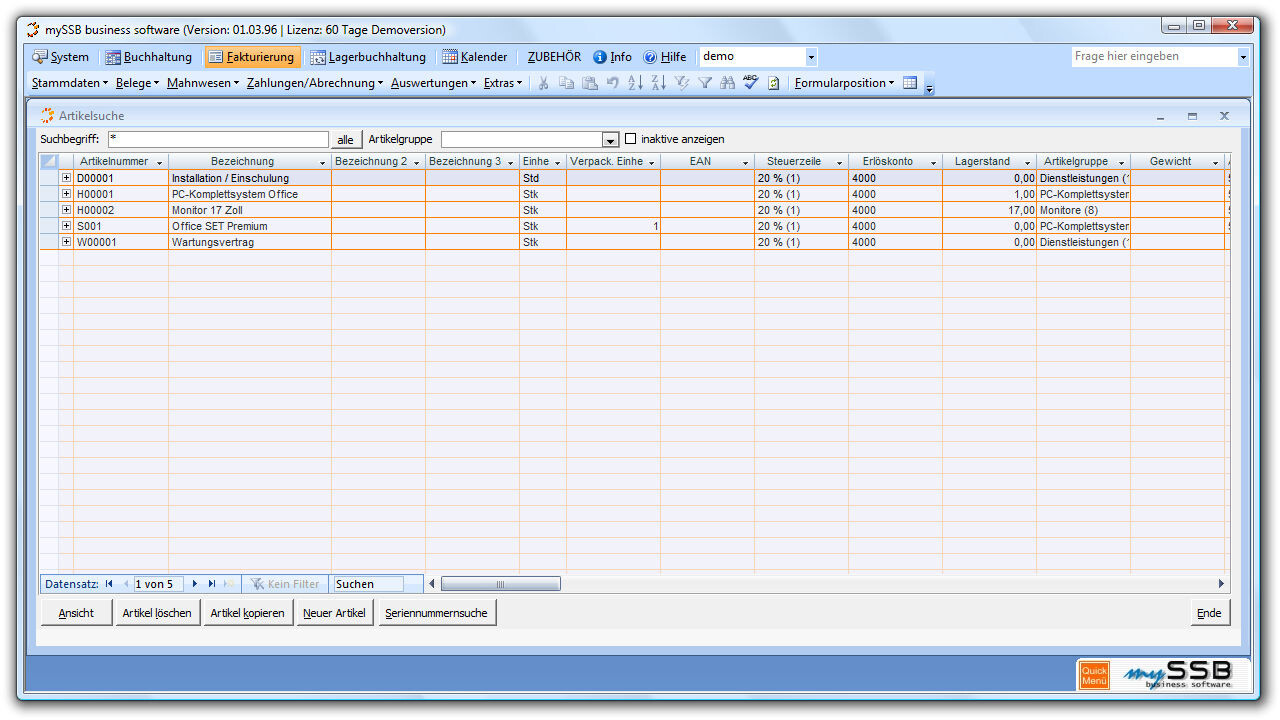Expand row H00002 with plus box
The width and height of the screenshot is (1280, 720).
click(x=67, y=210)
